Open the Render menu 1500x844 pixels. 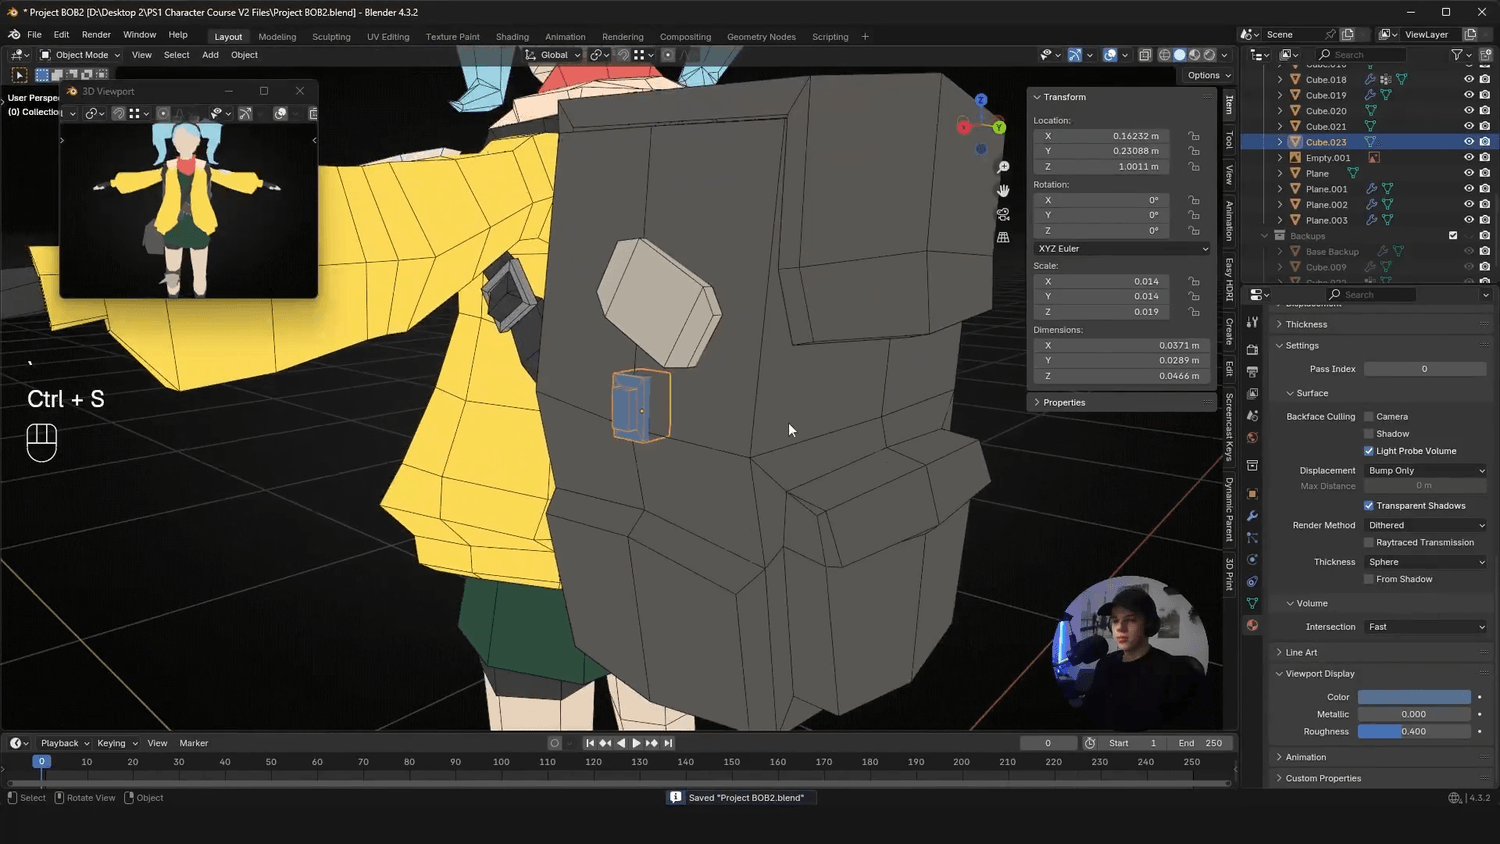pos(96,35)
